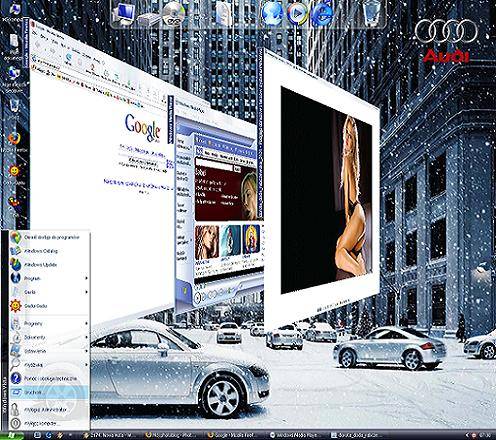Open Pomoc i obsługa techniczna help entry
The height and width of the screenshot is (440, 496).
pos(49,378)
